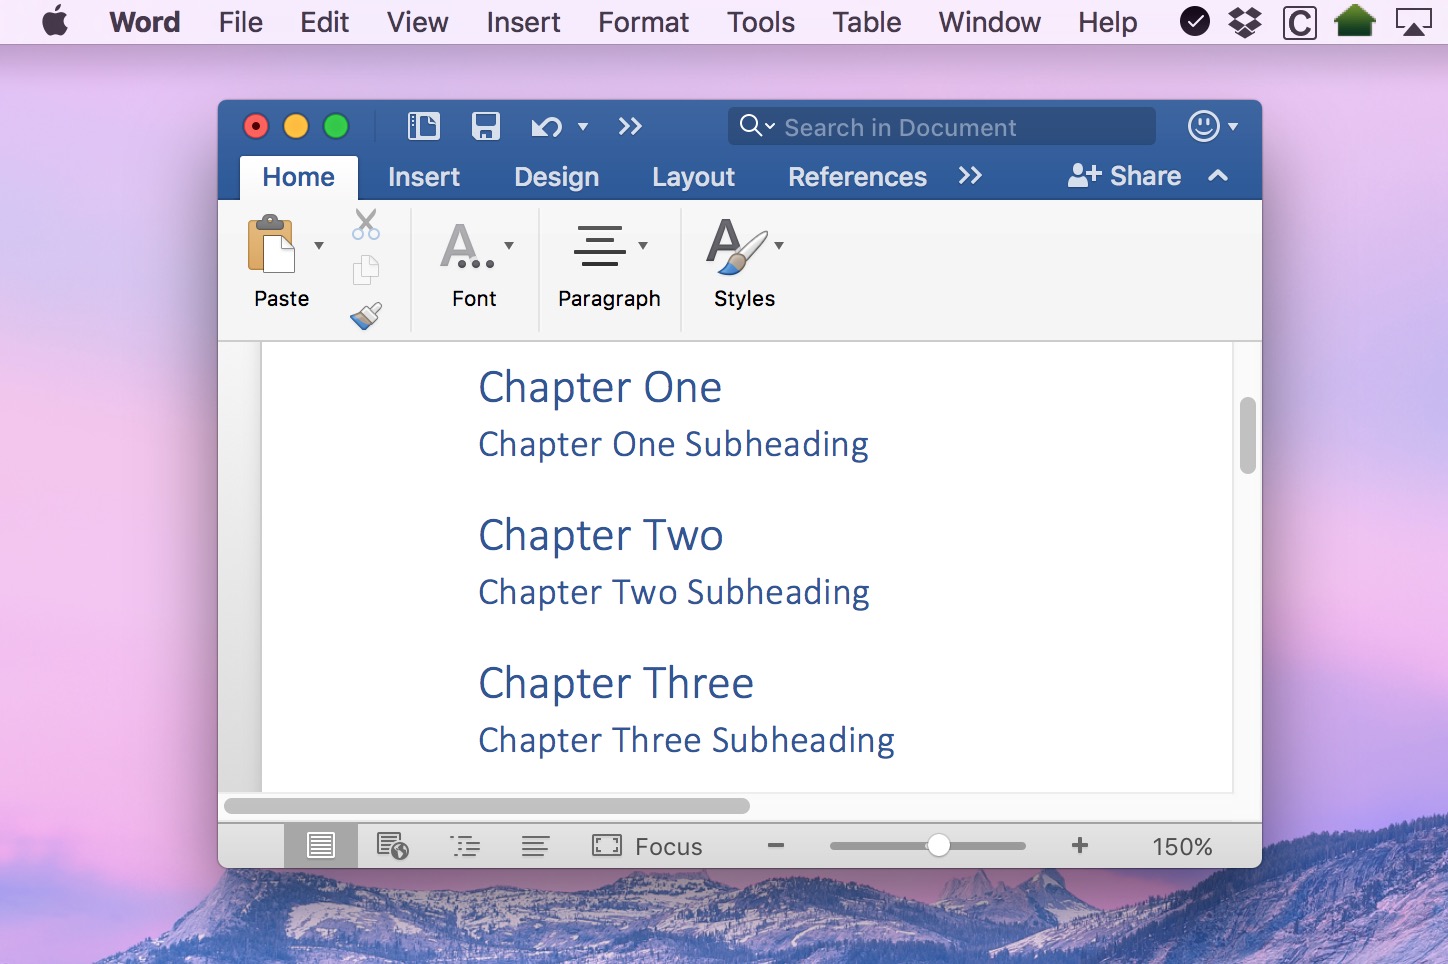The height and width of the screenshot is (964, 1448).
Task: Click the Chapter Three heading
Action: coord(616,684)
